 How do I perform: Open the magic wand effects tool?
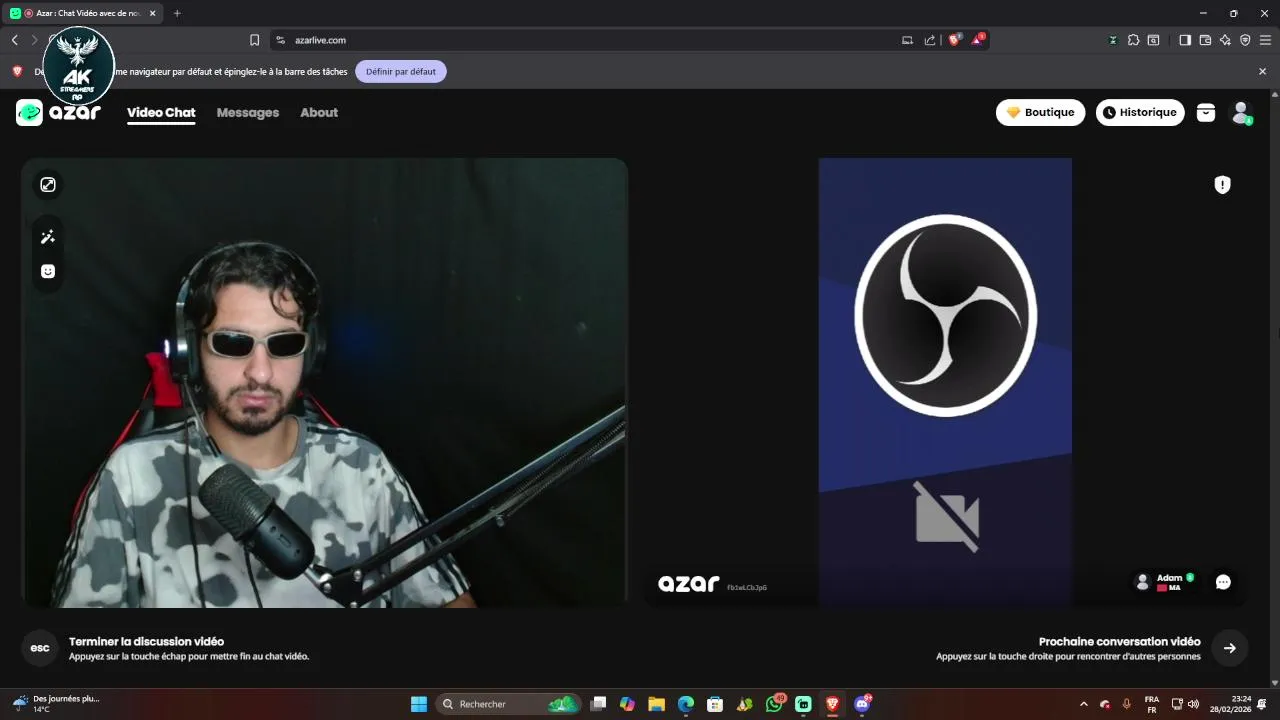point(48,237)
